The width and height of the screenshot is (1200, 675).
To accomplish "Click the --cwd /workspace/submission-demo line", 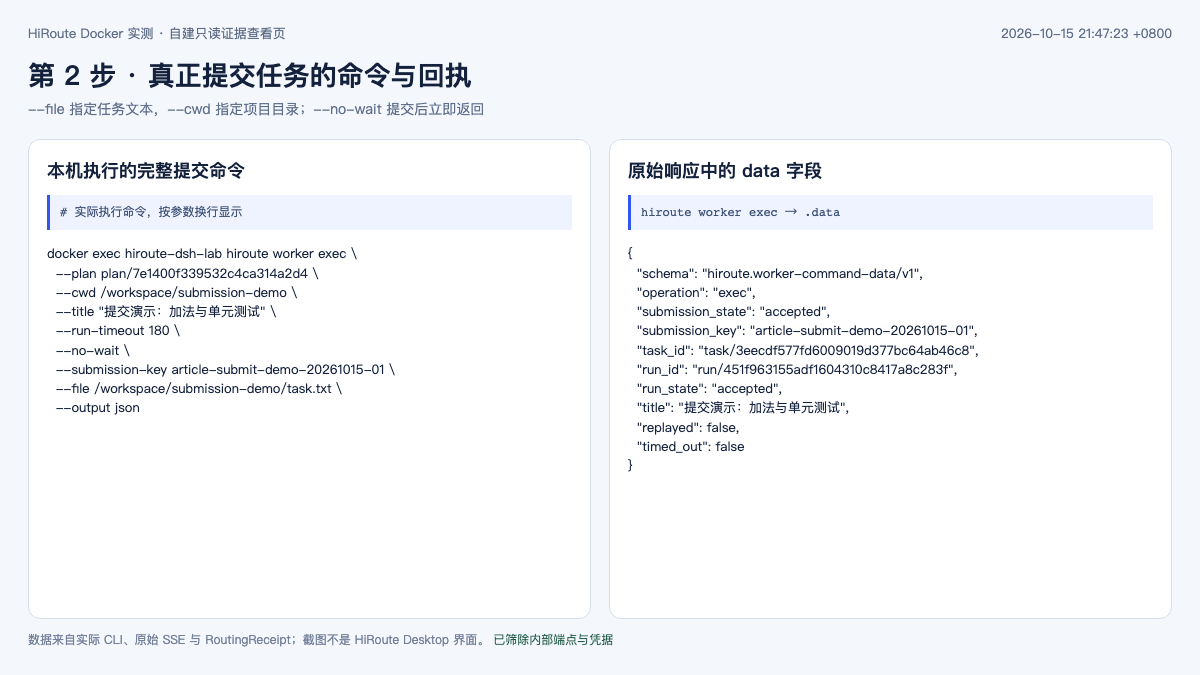I will coord(177,292).
